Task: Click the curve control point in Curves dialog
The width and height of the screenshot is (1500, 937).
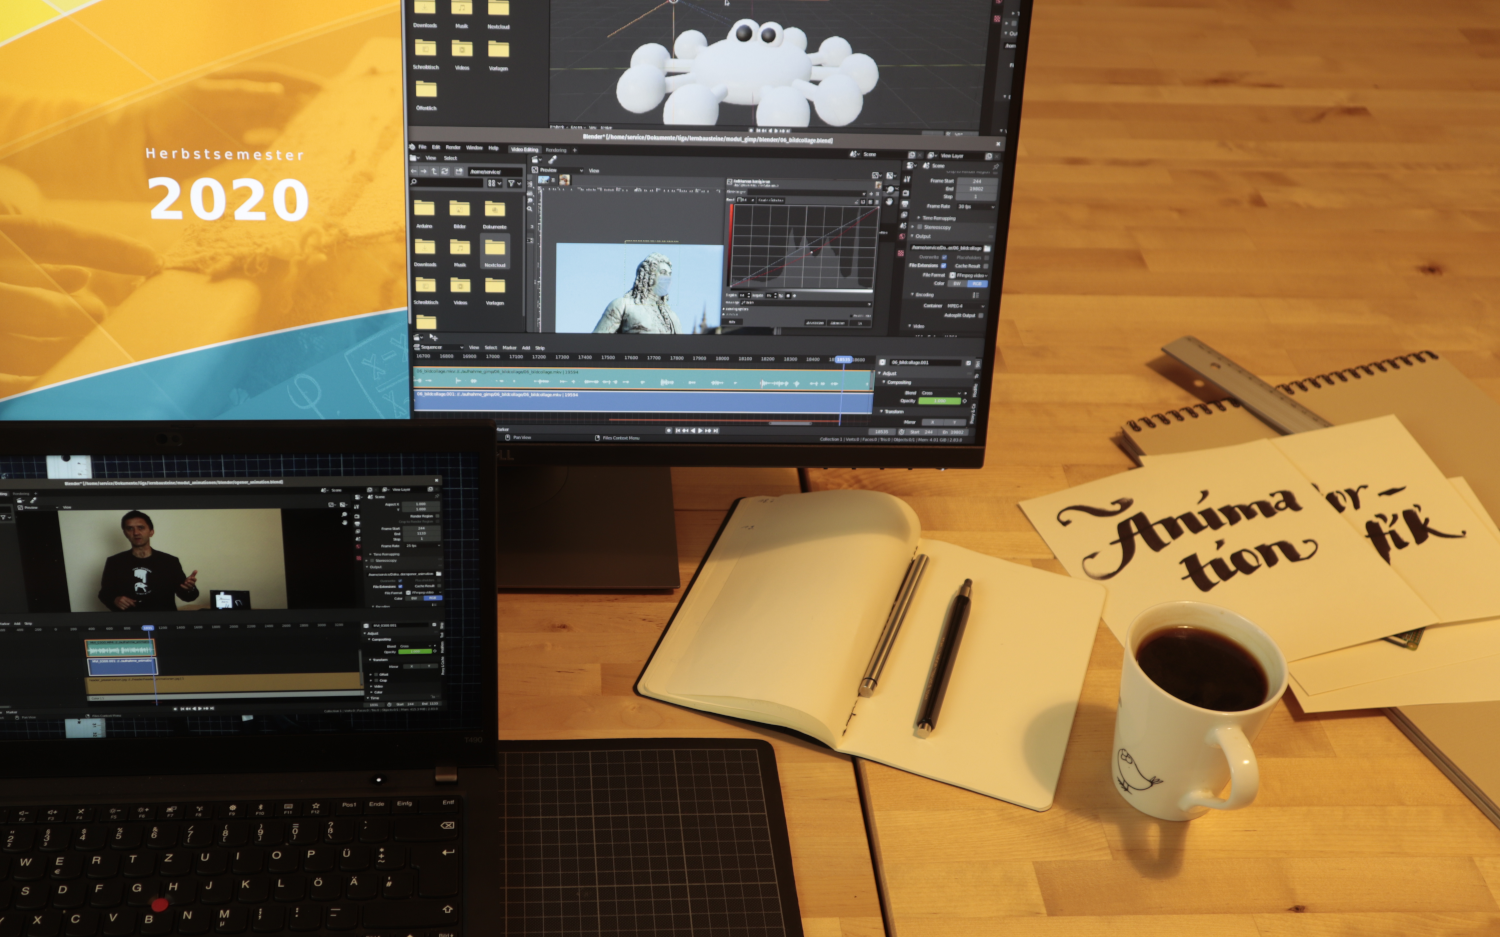Action: coord(811,252)
